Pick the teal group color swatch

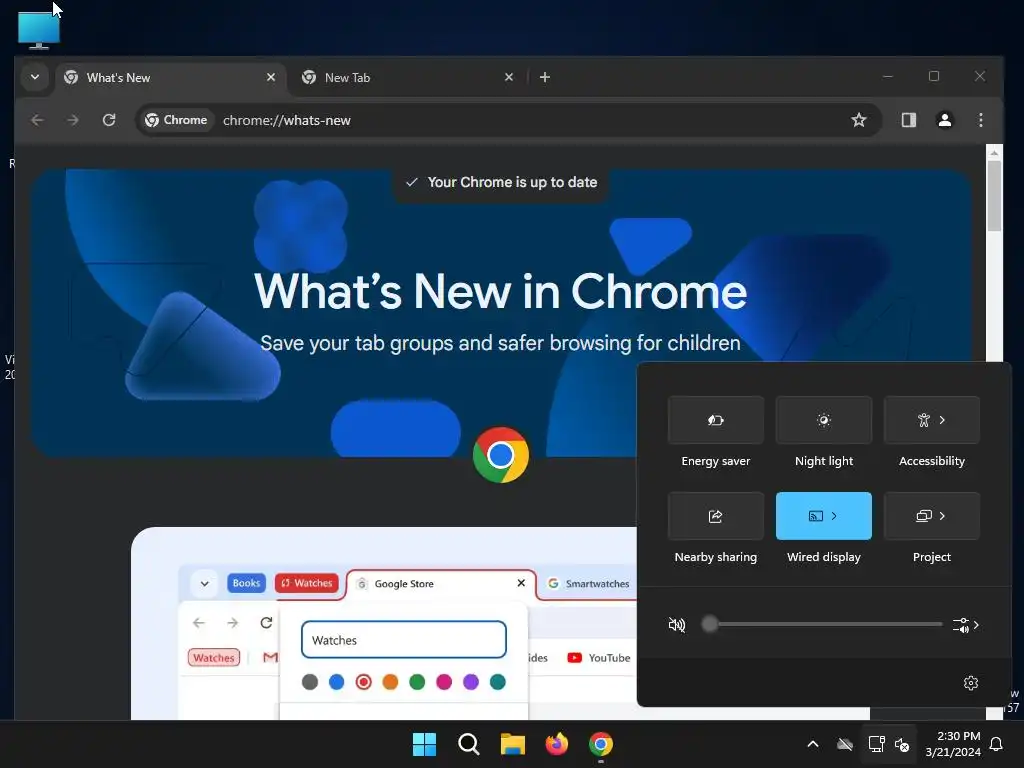click(x=498, y=682)
